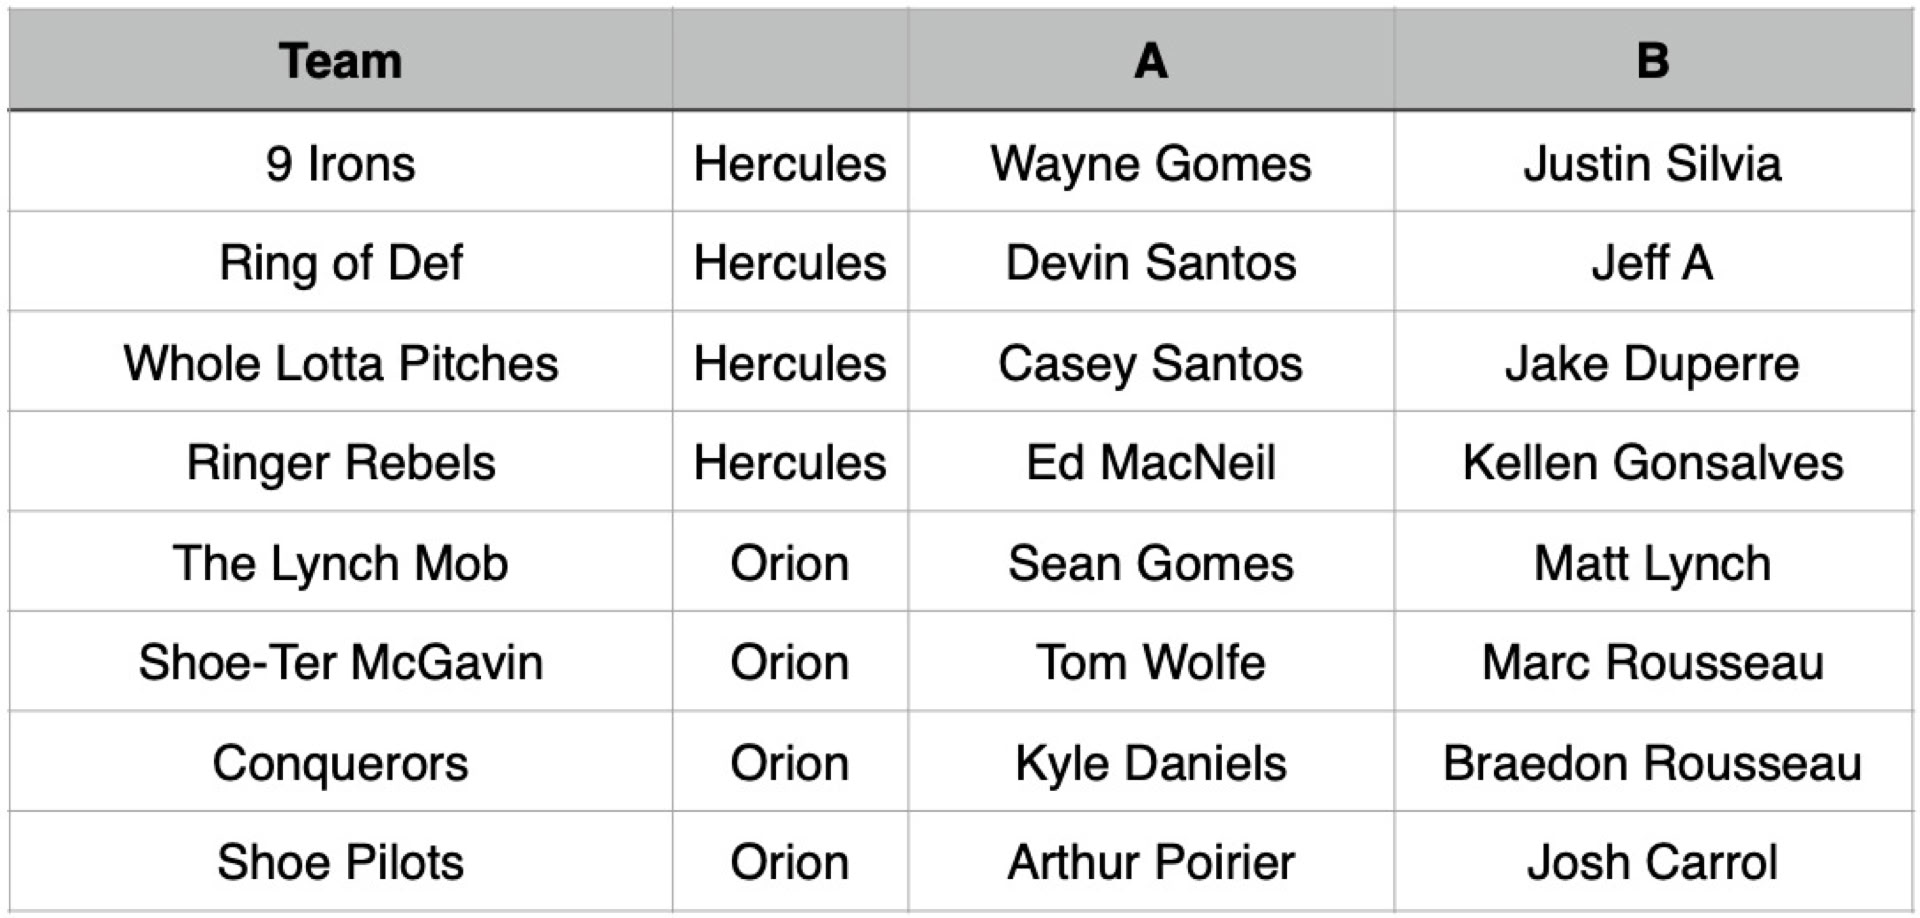The width and height of the screenshot is (1920, 918).
Task: Click the Wayne Gomes cell
Action: pos(1150,163)
